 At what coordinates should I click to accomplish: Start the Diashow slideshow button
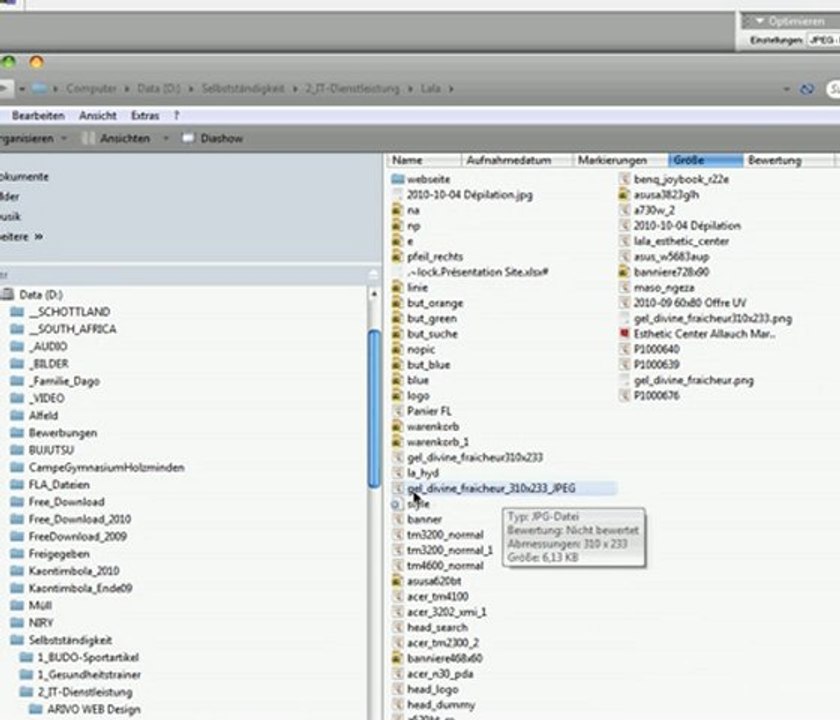tap(213, 138)
